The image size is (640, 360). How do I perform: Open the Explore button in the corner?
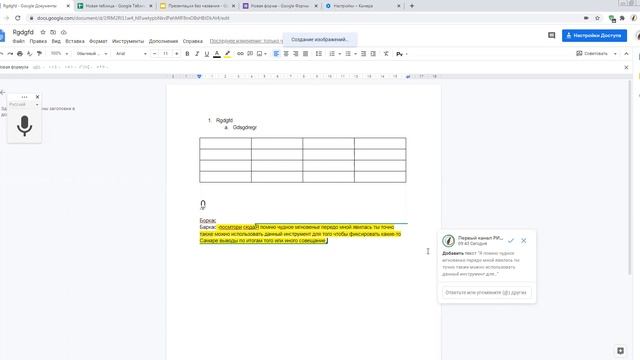[x=620, y=351]
